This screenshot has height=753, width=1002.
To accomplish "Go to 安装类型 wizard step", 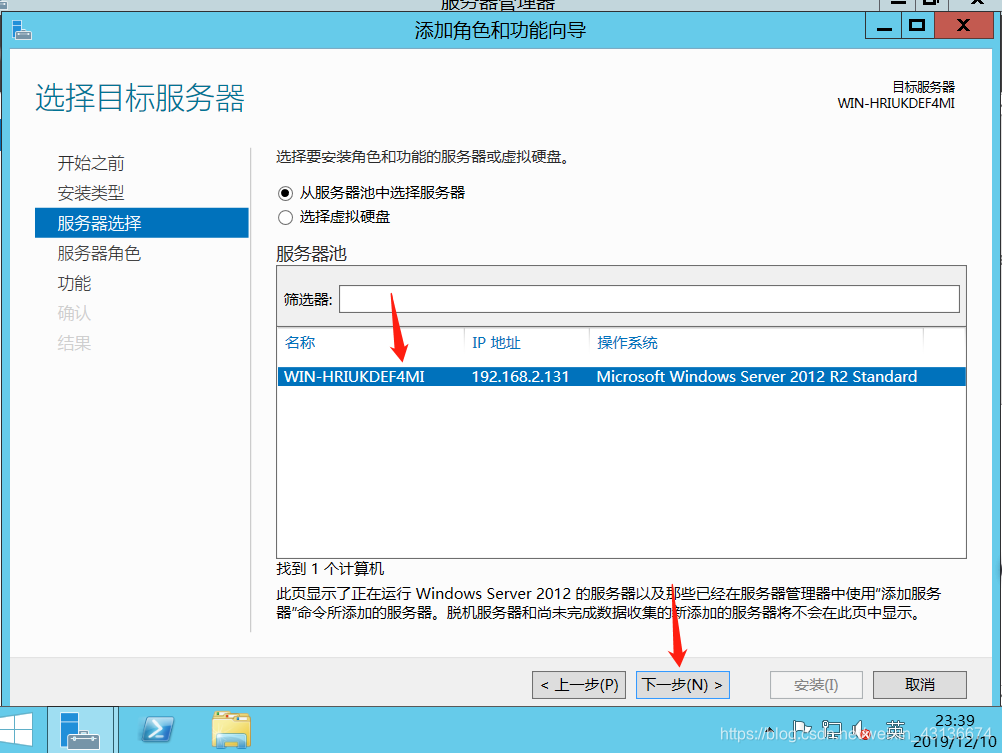I will click(x=91, y=193).
